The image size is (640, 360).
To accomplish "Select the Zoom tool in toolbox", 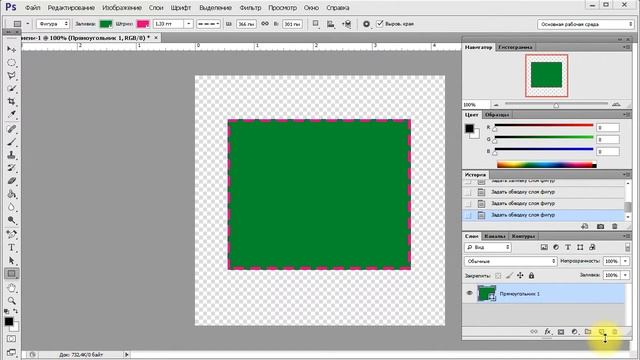I will coord(11,301).
